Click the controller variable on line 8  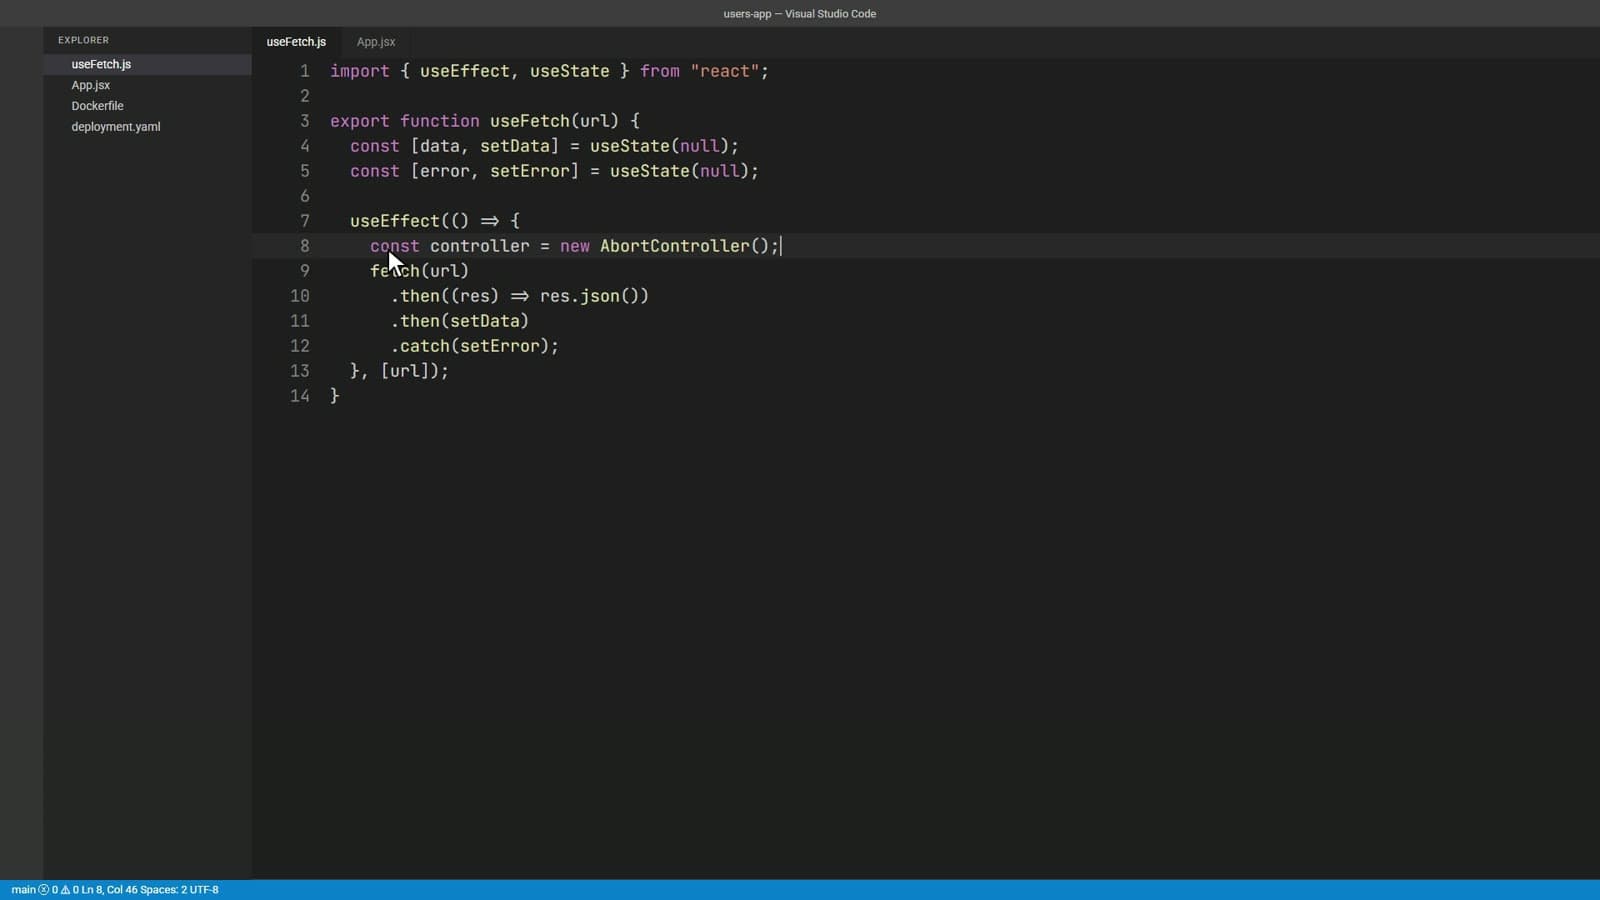point(480,246)
